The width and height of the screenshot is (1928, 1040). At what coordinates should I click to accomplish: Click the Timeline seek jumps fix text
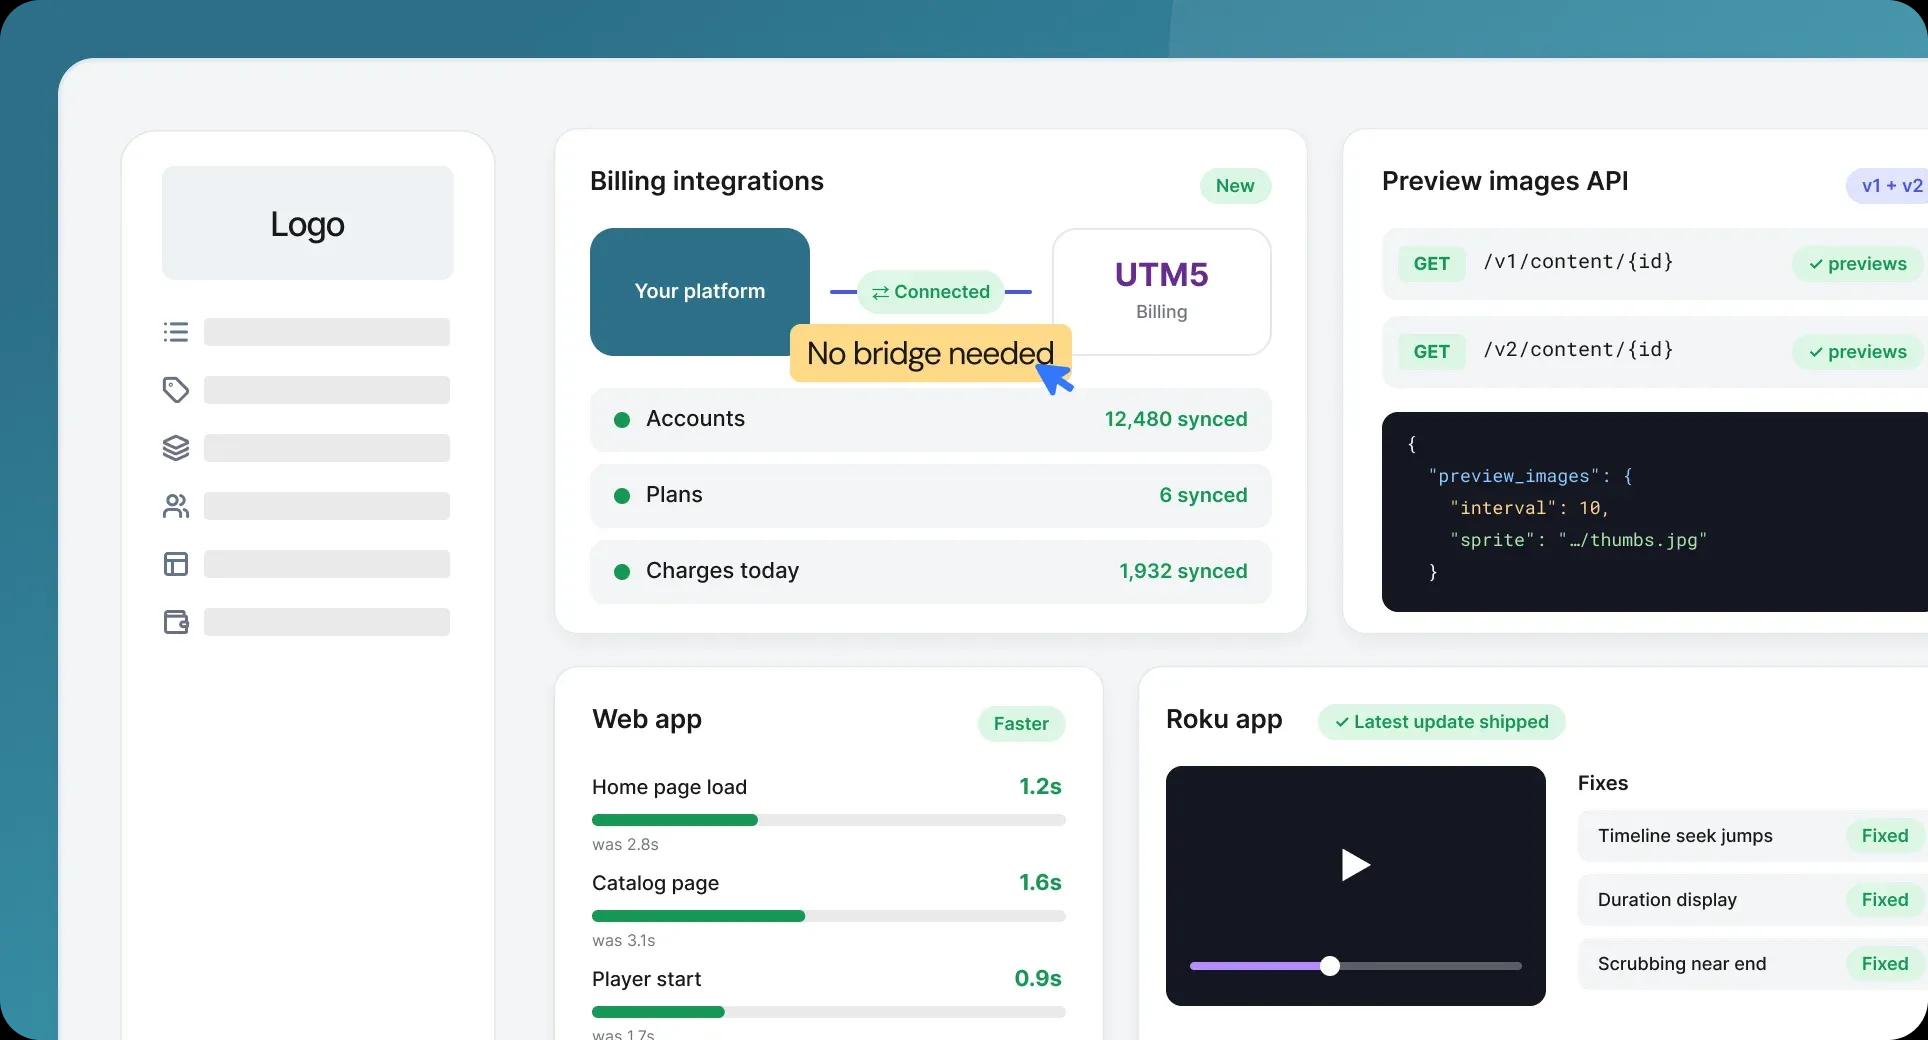tap(1685, 836)
